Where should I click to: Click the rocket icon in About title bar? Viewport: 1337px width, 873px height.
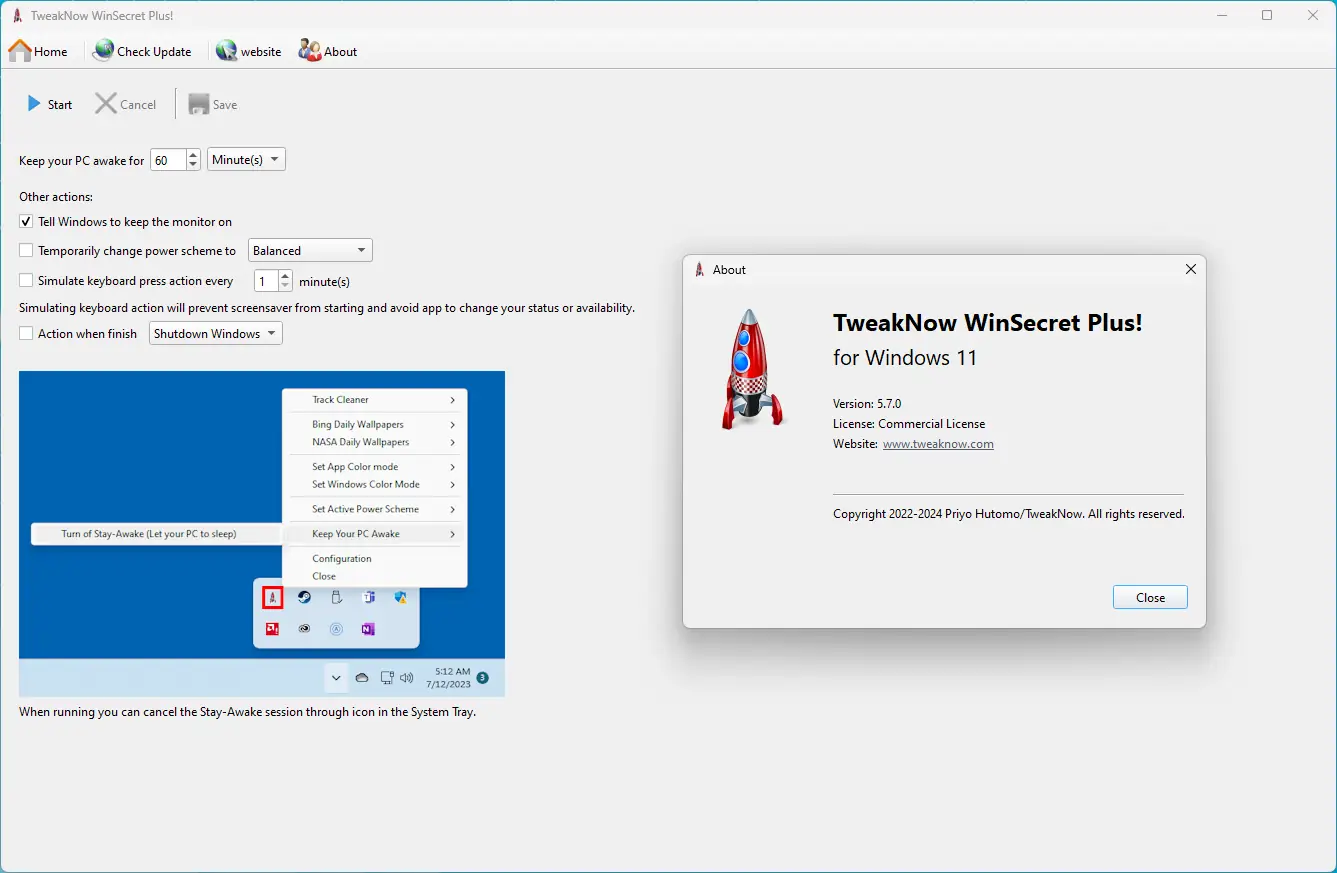(700, 269)
